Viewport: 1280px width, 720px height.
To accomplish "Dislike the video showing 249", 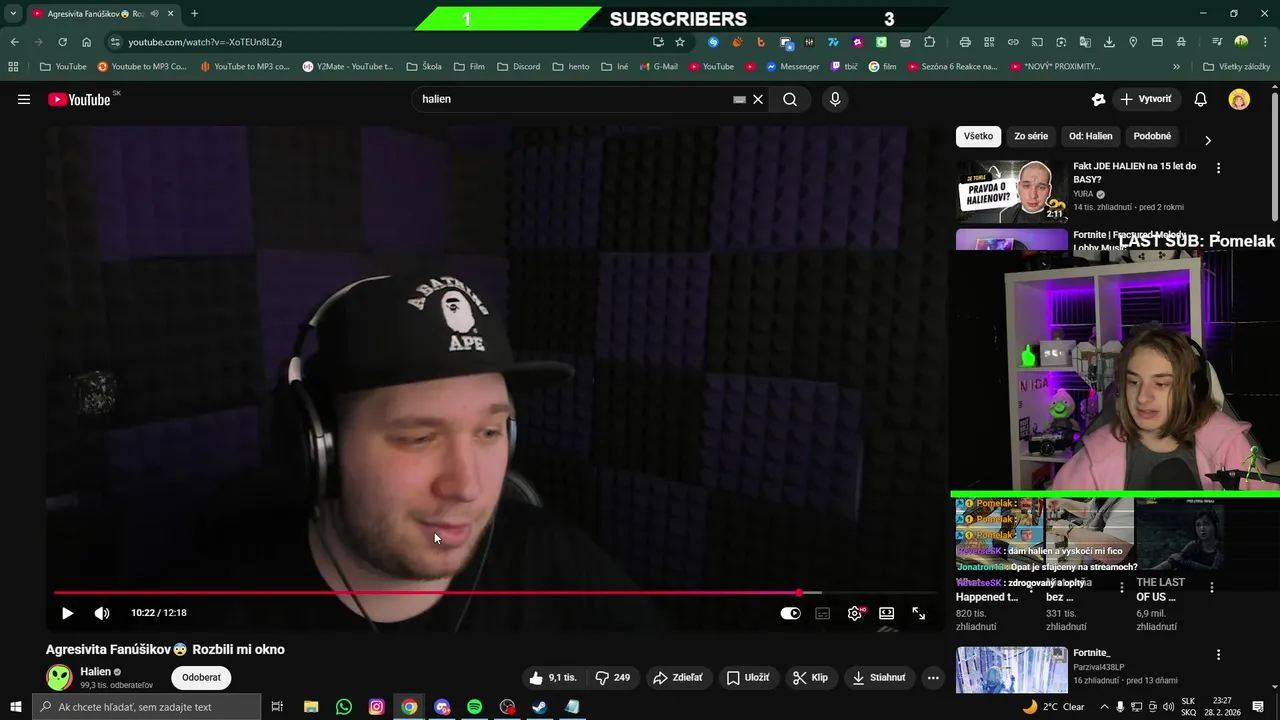I will tap(612, 677).
